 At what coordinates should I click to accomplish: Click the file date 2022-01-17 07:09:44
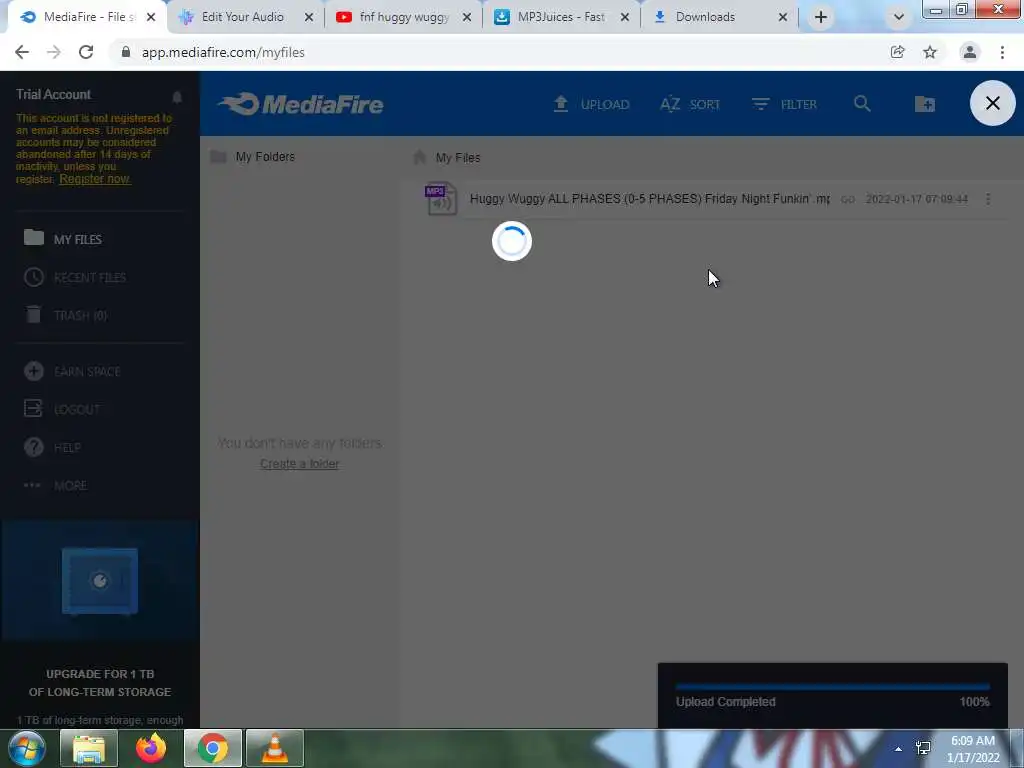pos(917,199)
